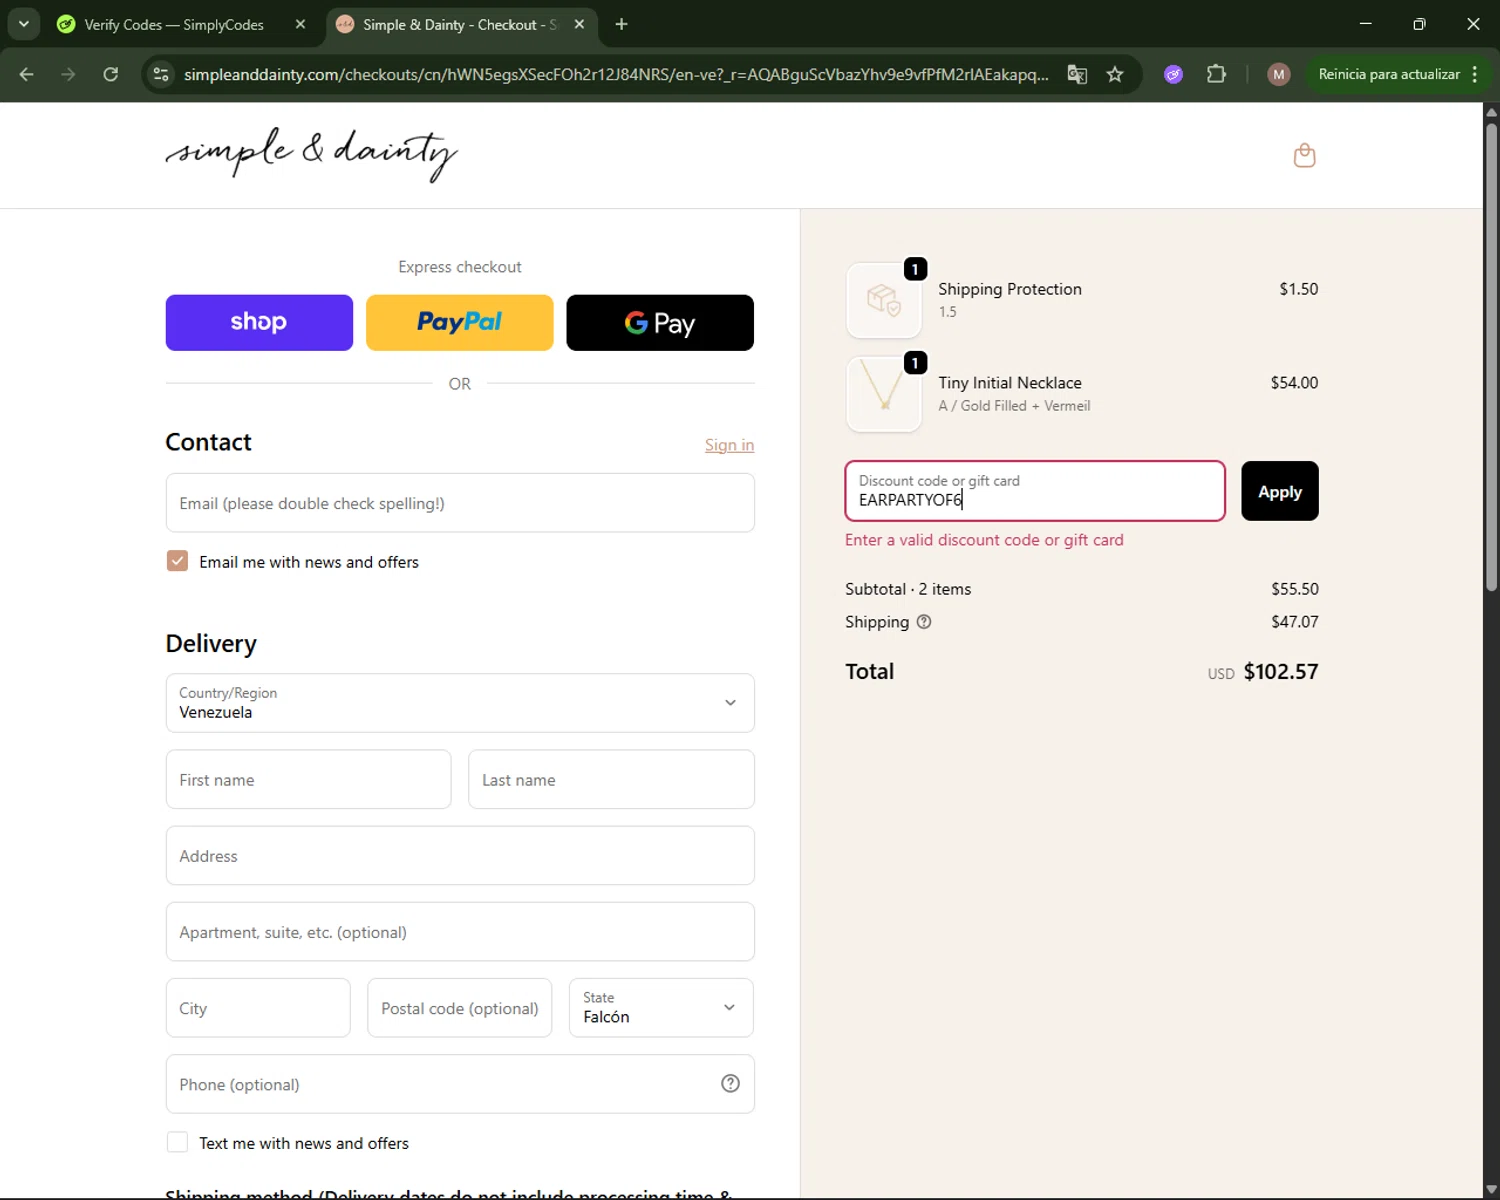
Task: Click the browser back arrow
Action: point(27,74)
